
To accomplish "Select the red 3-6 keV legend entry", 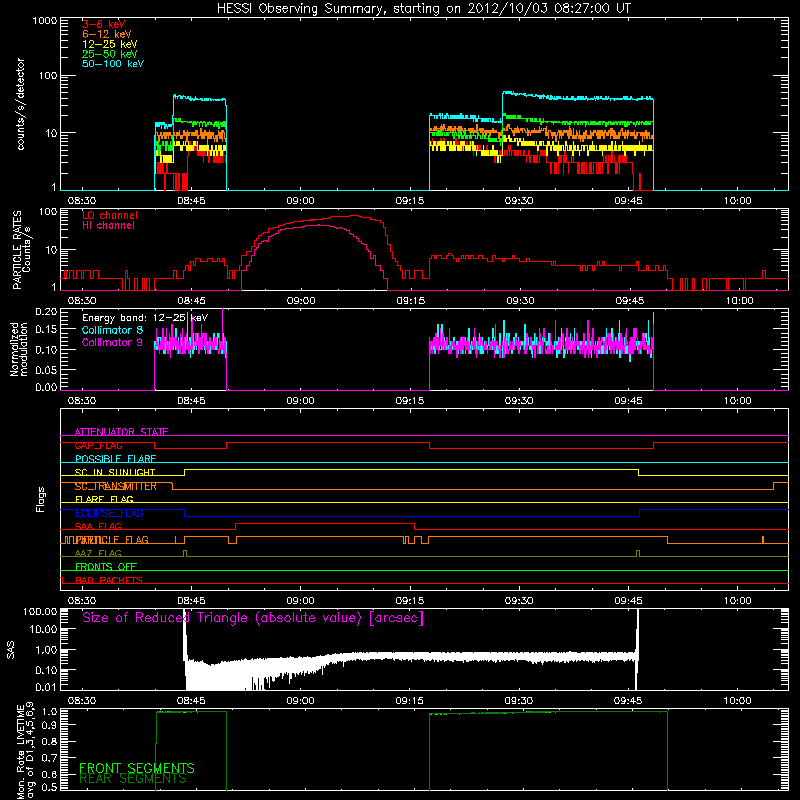I will coord(104,24).
